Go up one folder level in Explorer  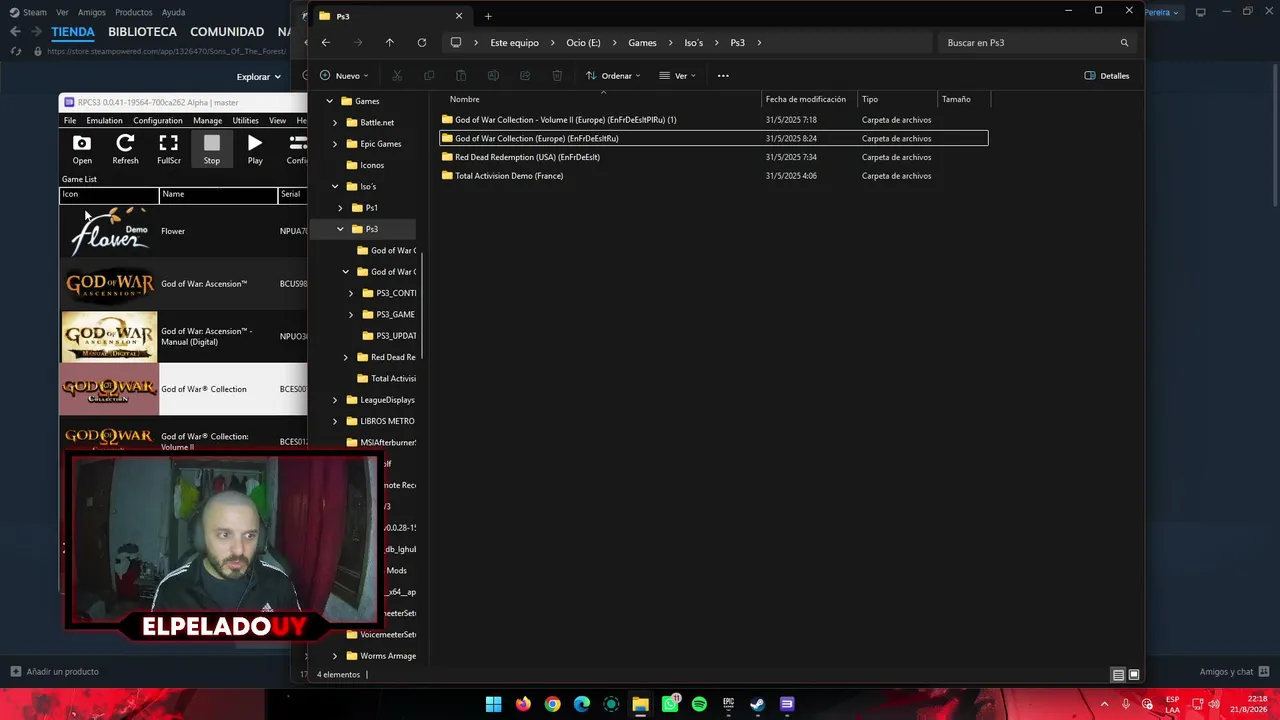tap(389, 43)
